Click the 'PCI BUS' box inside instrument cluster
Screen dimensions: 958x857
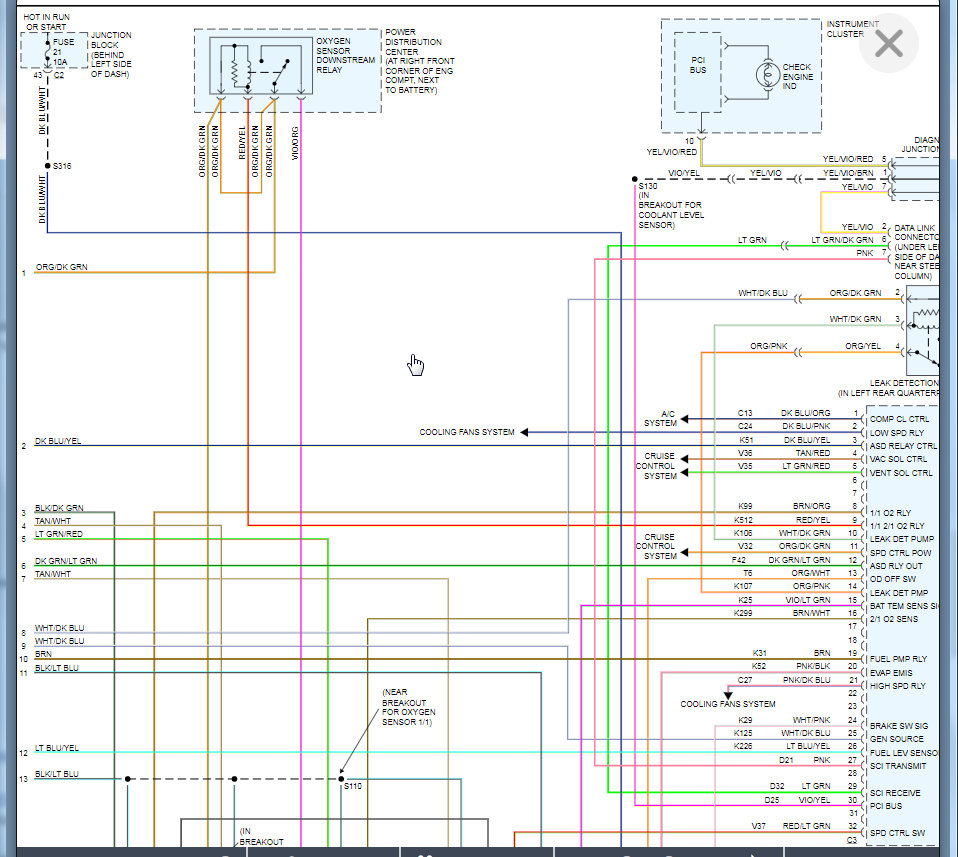click(698, 72)
